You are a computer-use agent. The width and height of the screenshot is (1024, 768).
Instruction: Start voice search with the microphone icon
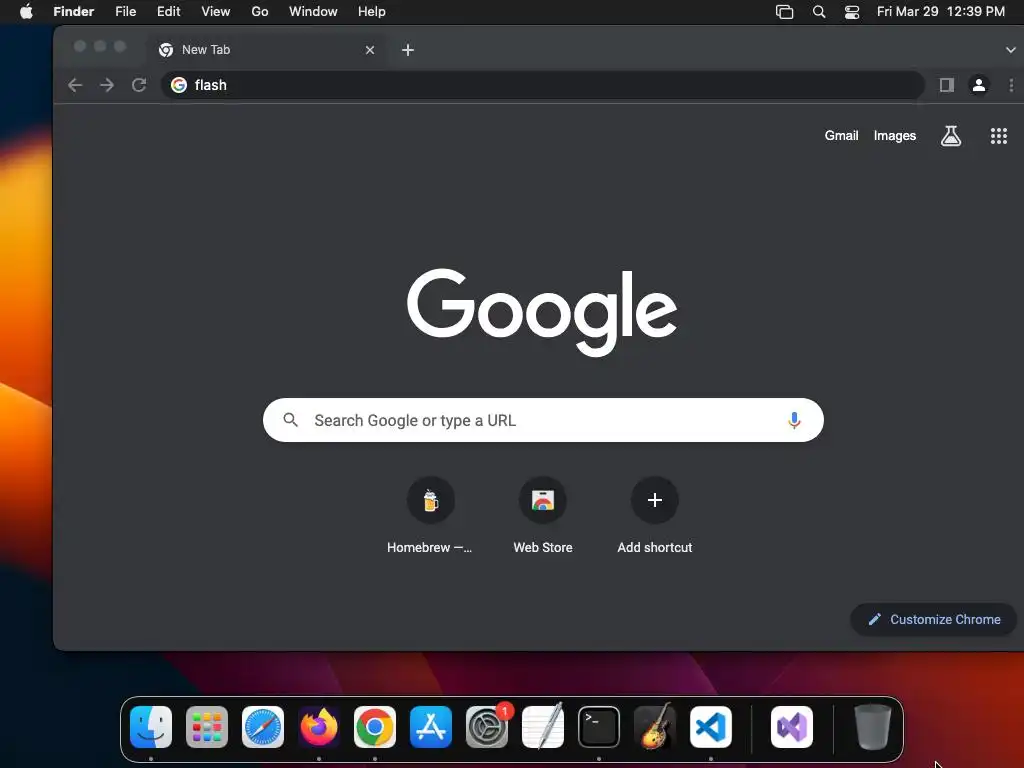(794, 420)
